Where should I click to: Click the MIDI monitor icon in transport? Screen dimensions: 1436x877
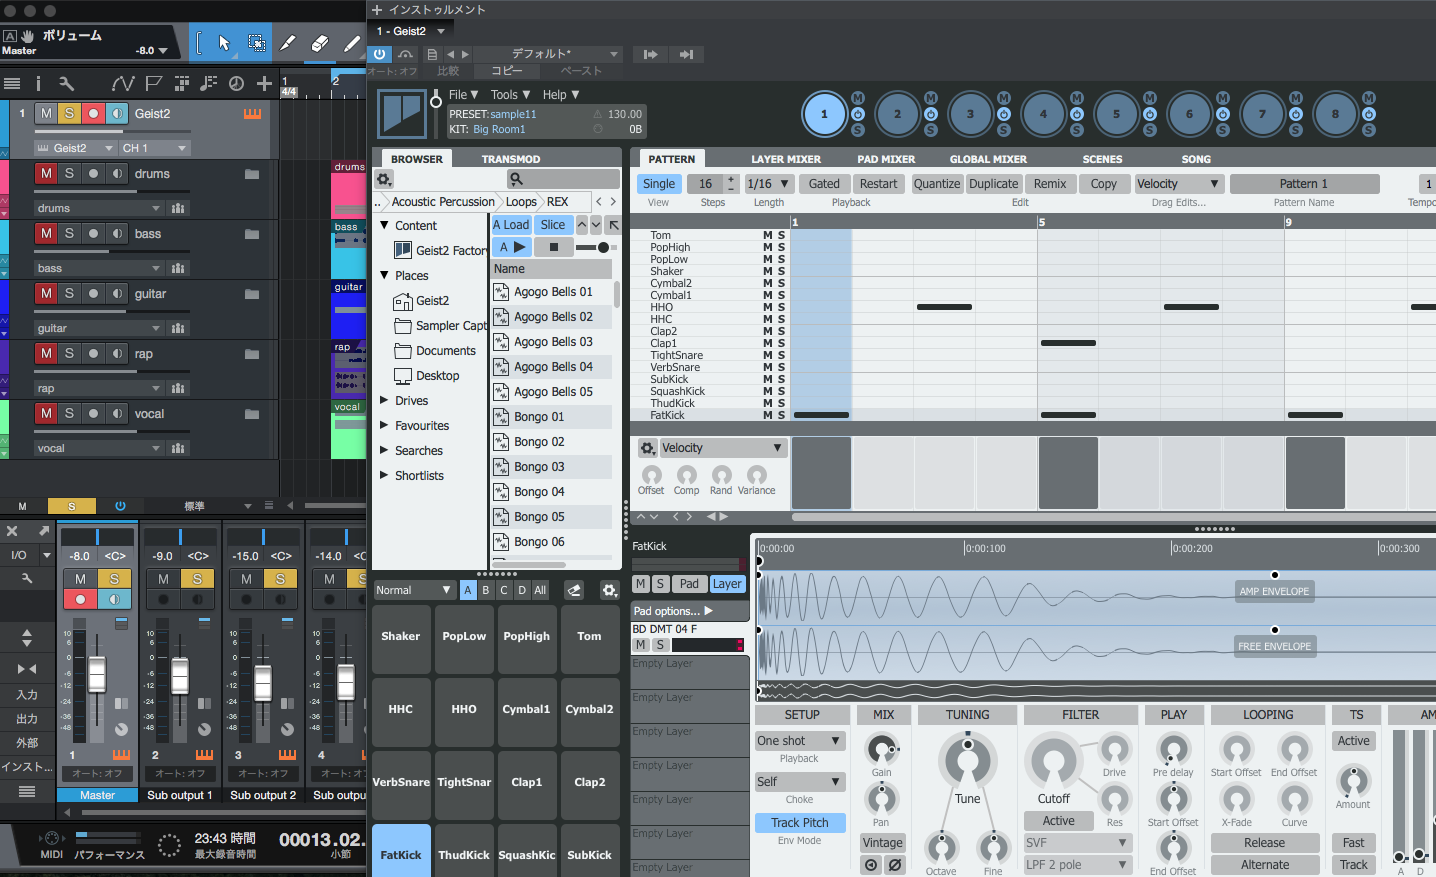(x=51, y=838)
